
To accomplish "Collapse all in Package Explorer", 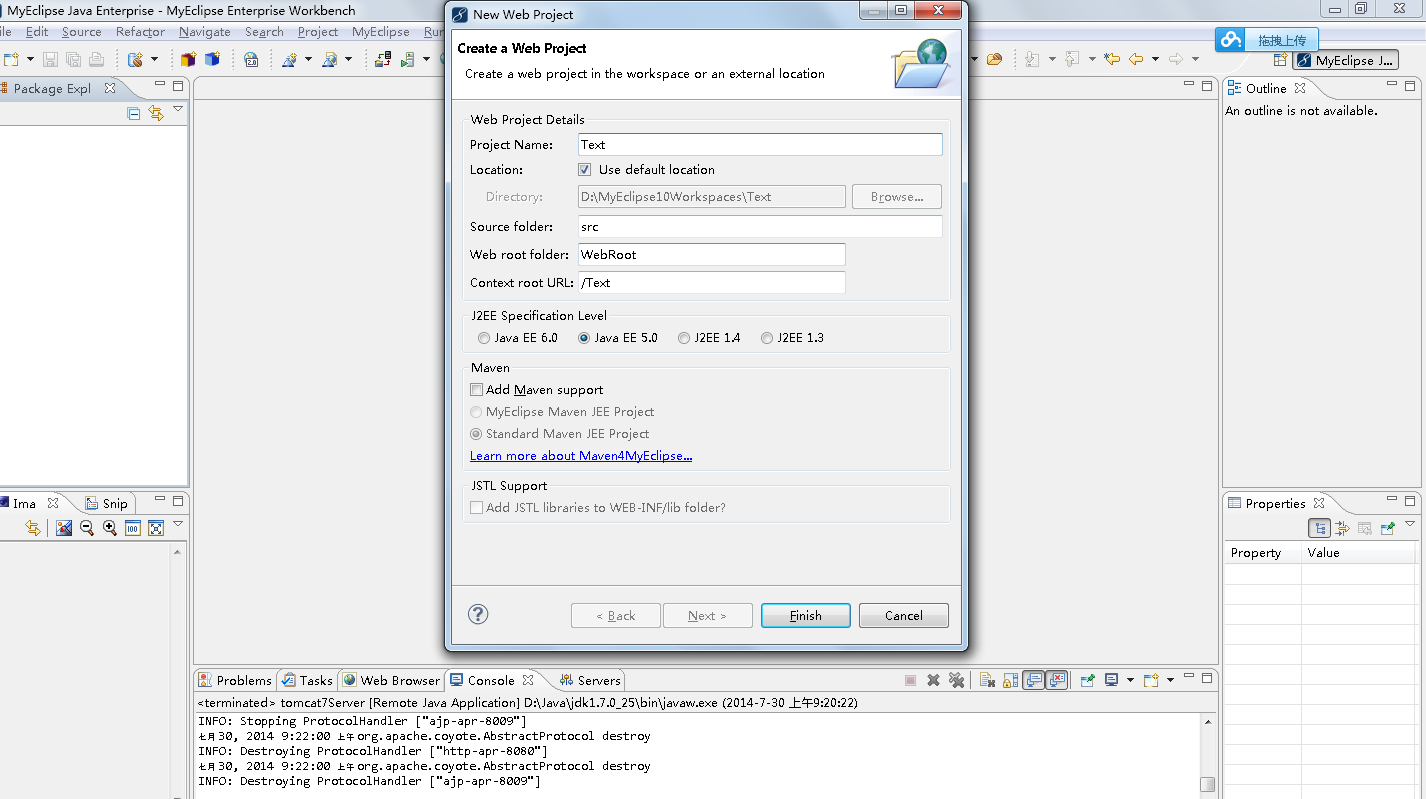I will click(134, 113).
